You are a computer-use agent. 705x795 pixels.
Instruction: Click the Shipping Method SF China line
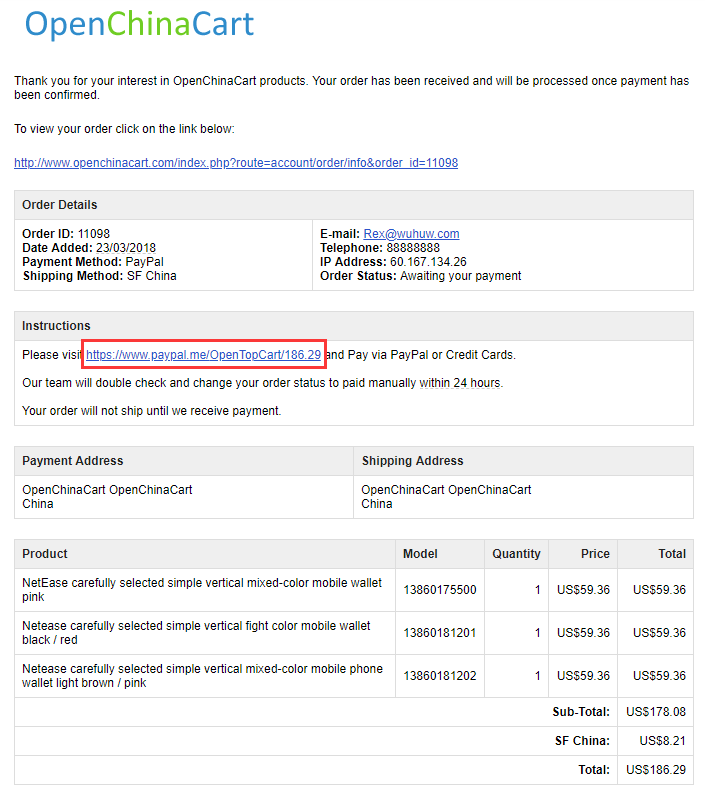[x=99, y=276]
